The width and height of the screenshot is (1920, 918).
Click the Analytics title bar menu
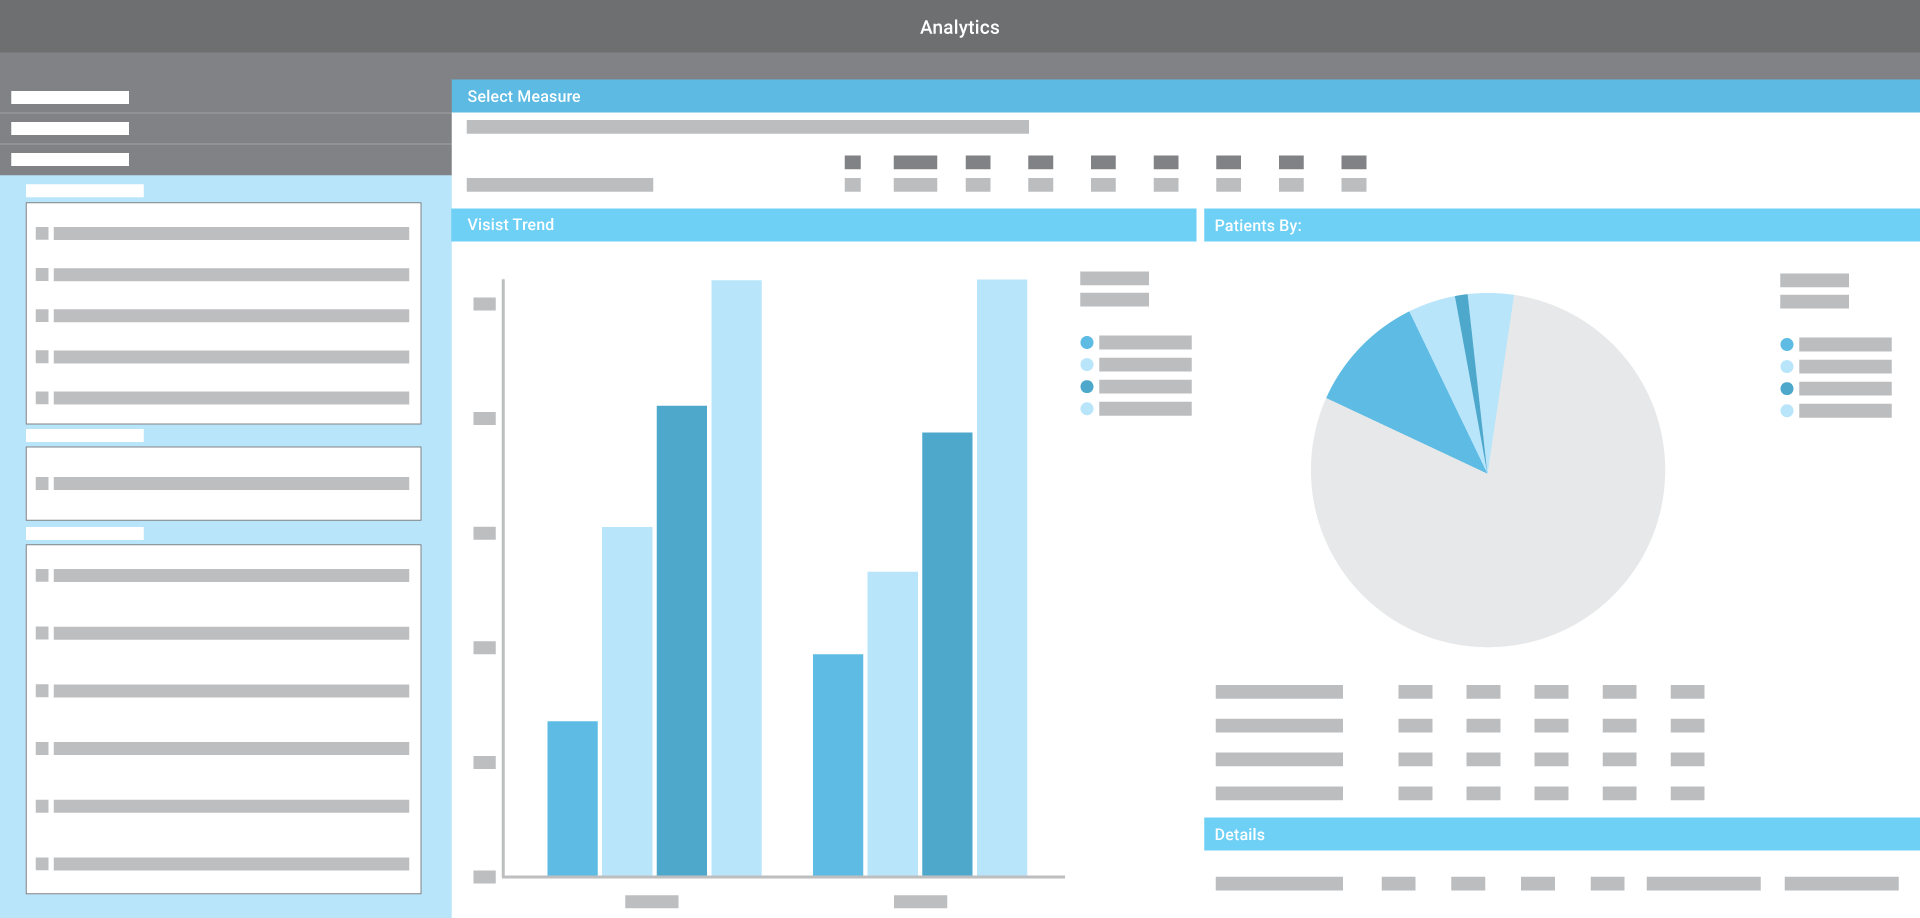click(960, 27)
